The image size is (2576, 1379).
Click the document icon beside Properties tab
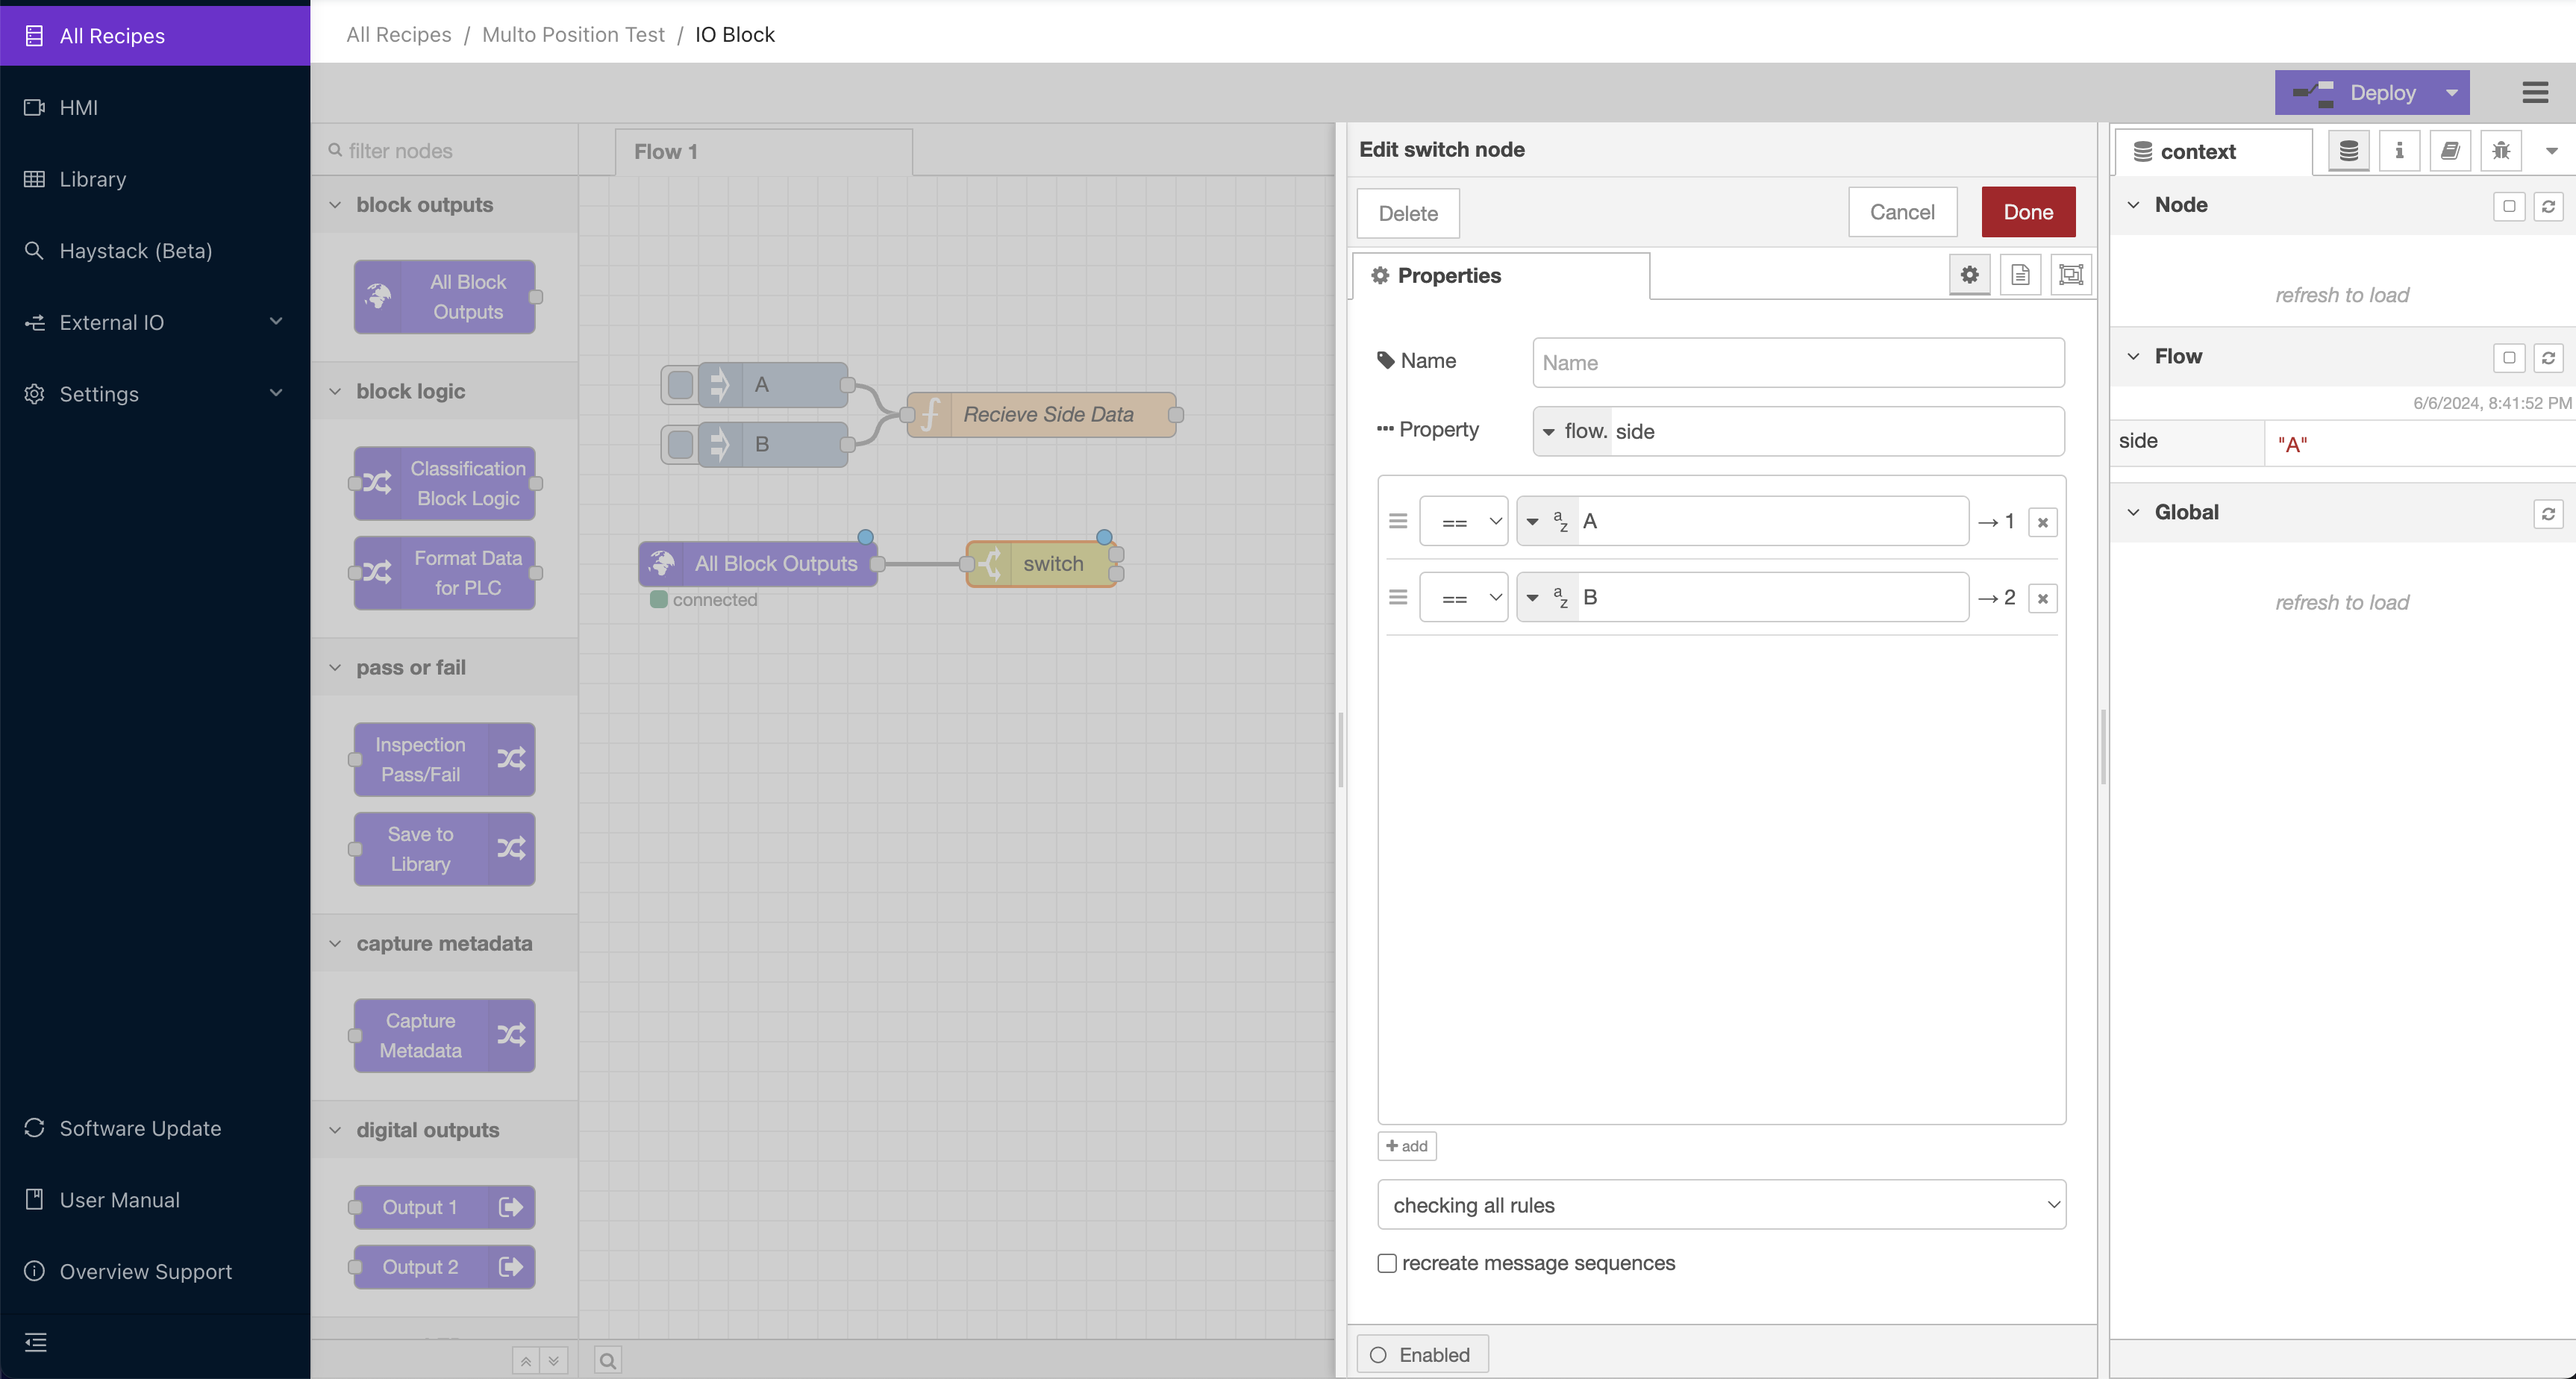[2020, 274]
